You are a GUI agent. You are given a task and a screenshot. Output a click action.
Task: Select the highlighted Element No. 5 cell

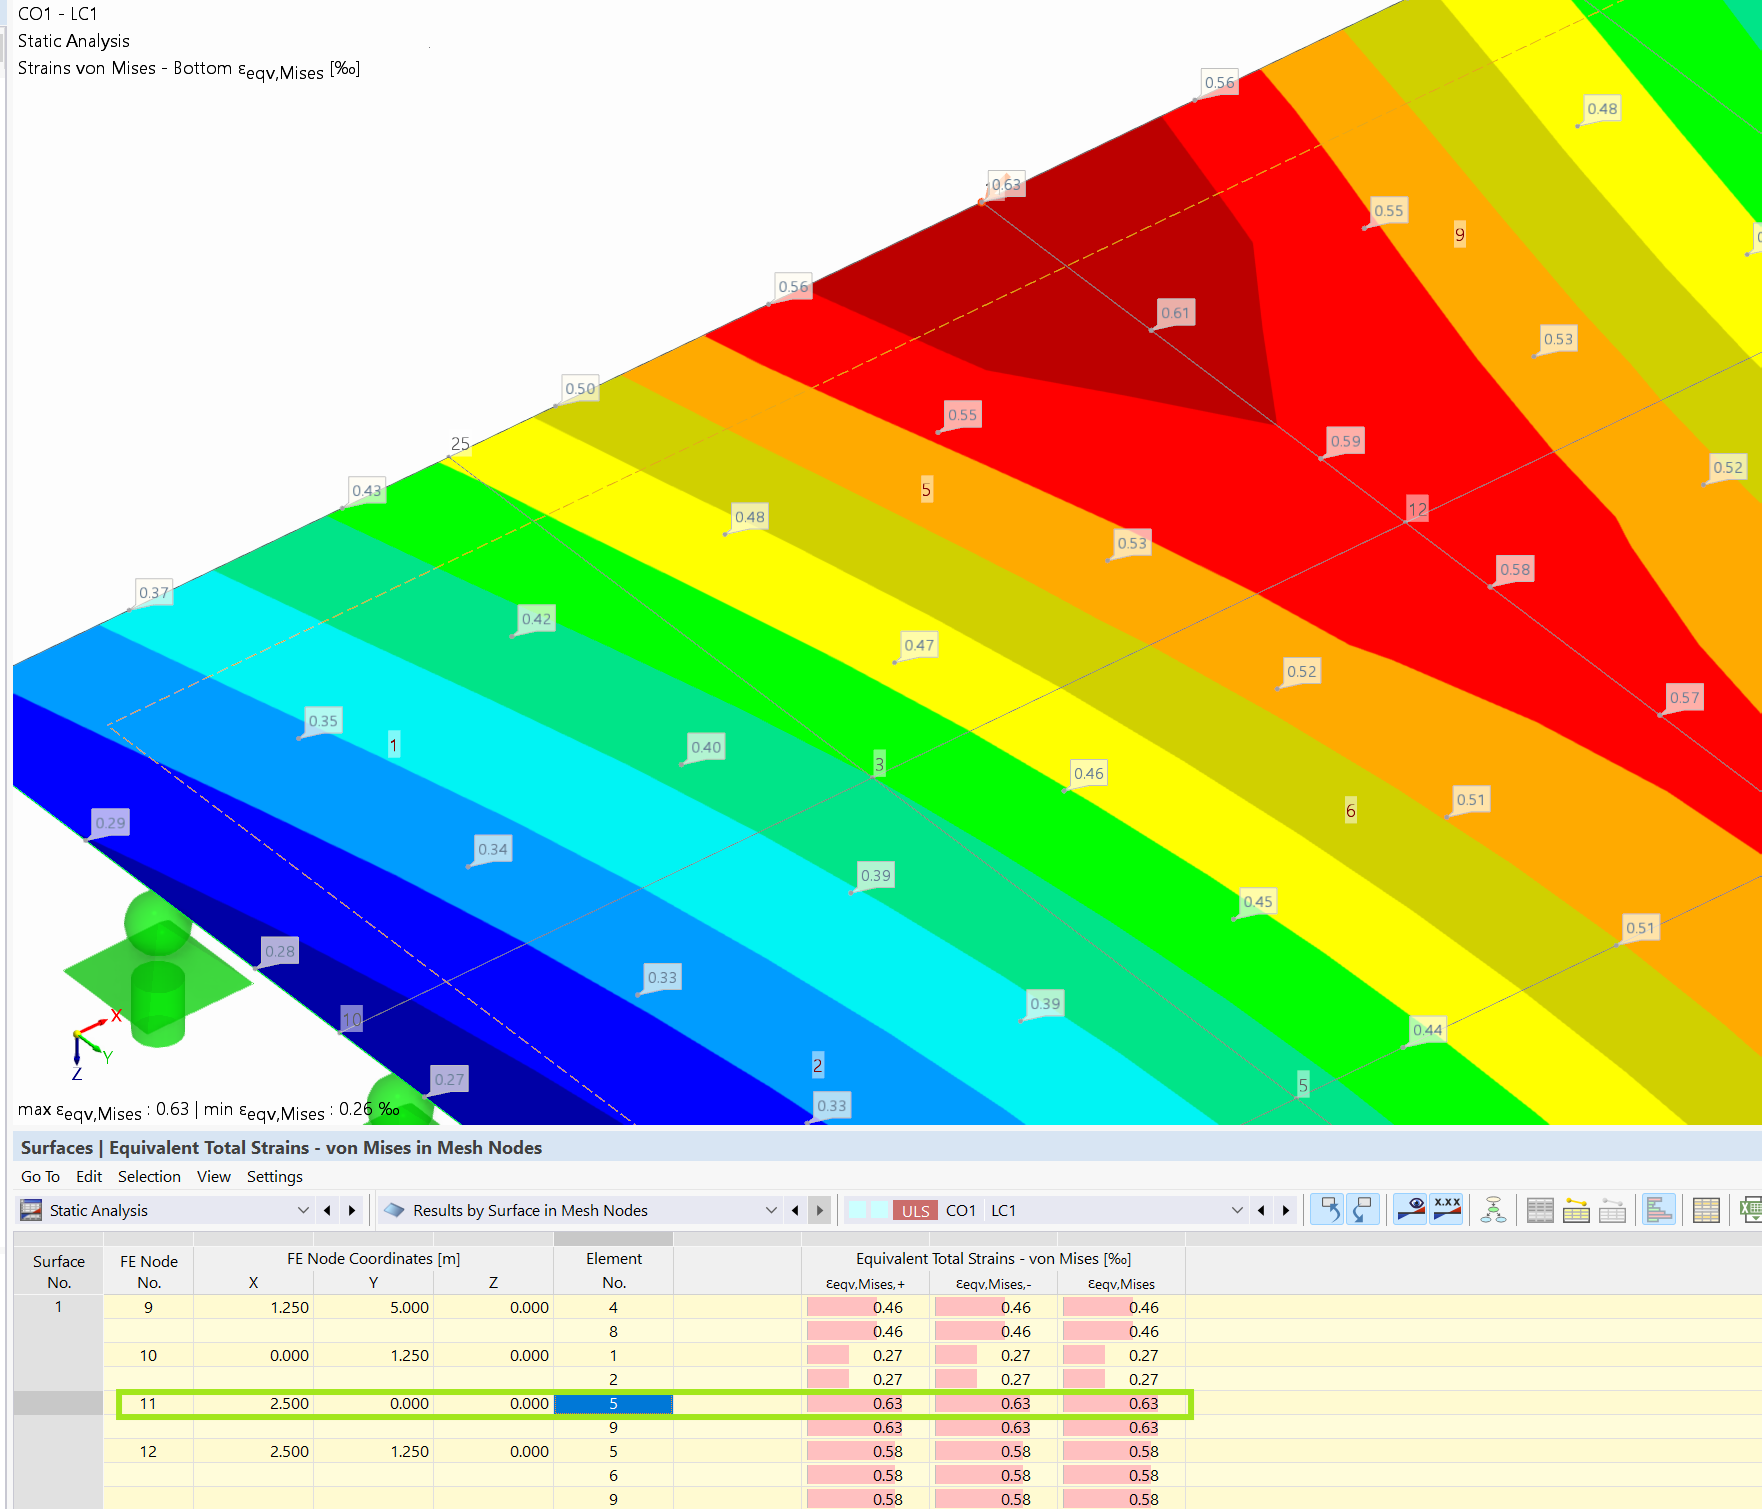click(x=613, y=1404)
